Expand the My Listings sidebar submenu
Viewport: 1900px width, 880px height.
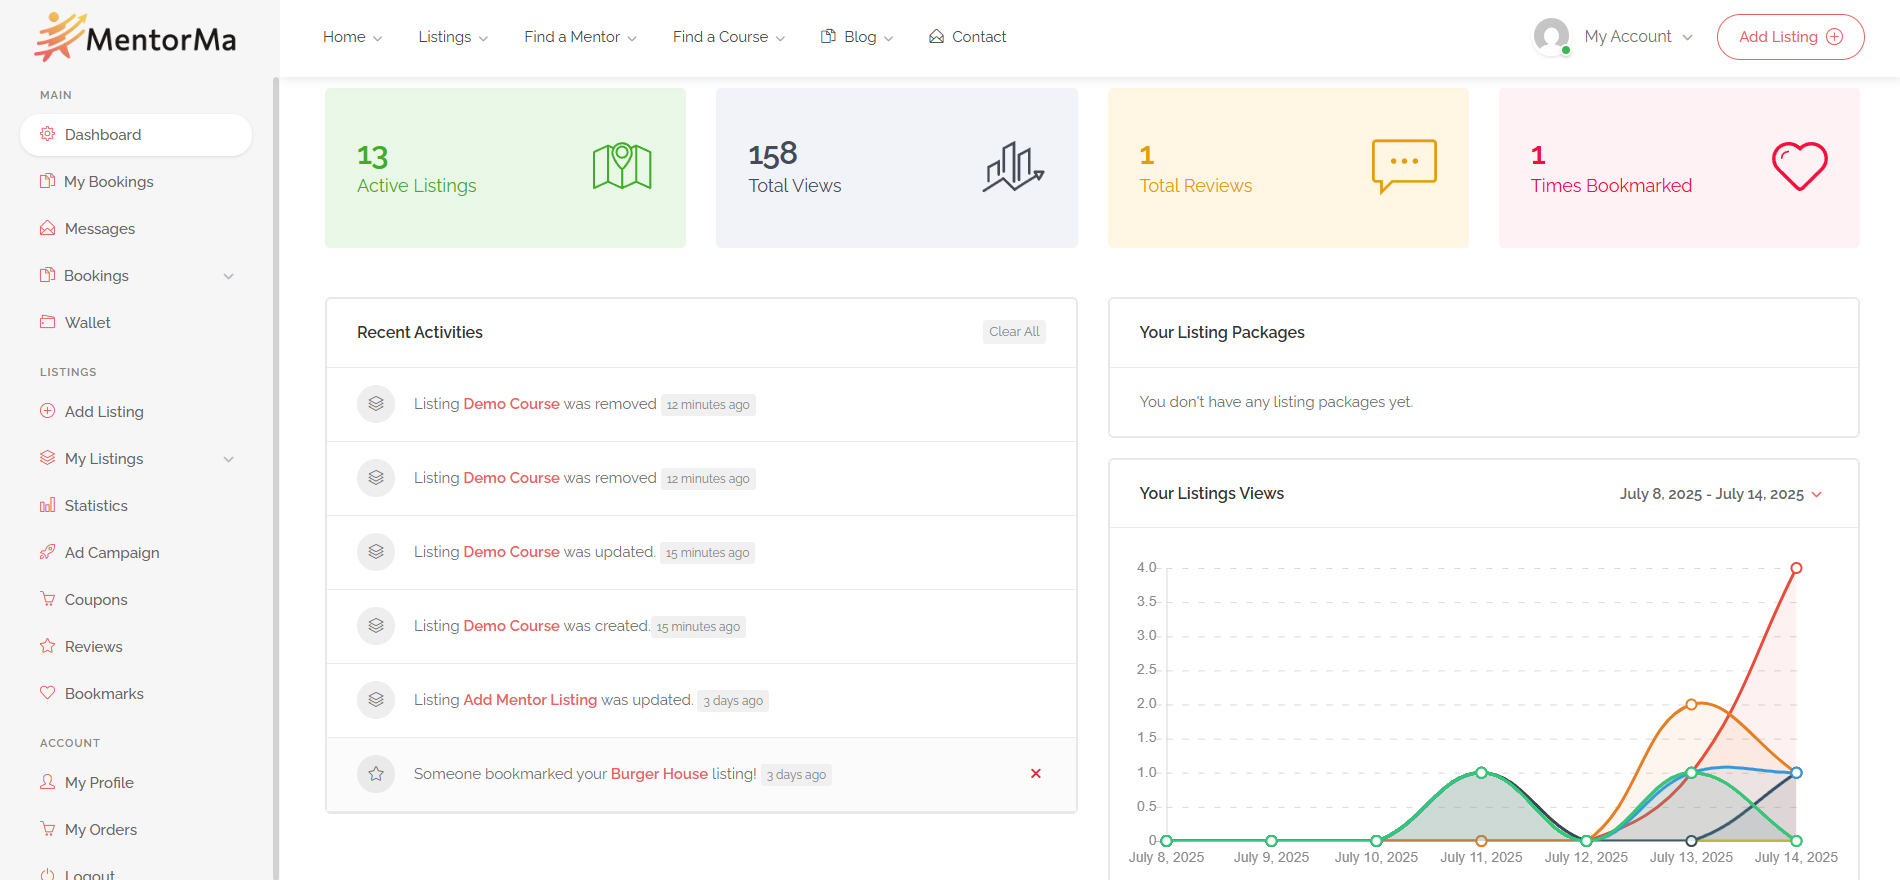[228, 459]
